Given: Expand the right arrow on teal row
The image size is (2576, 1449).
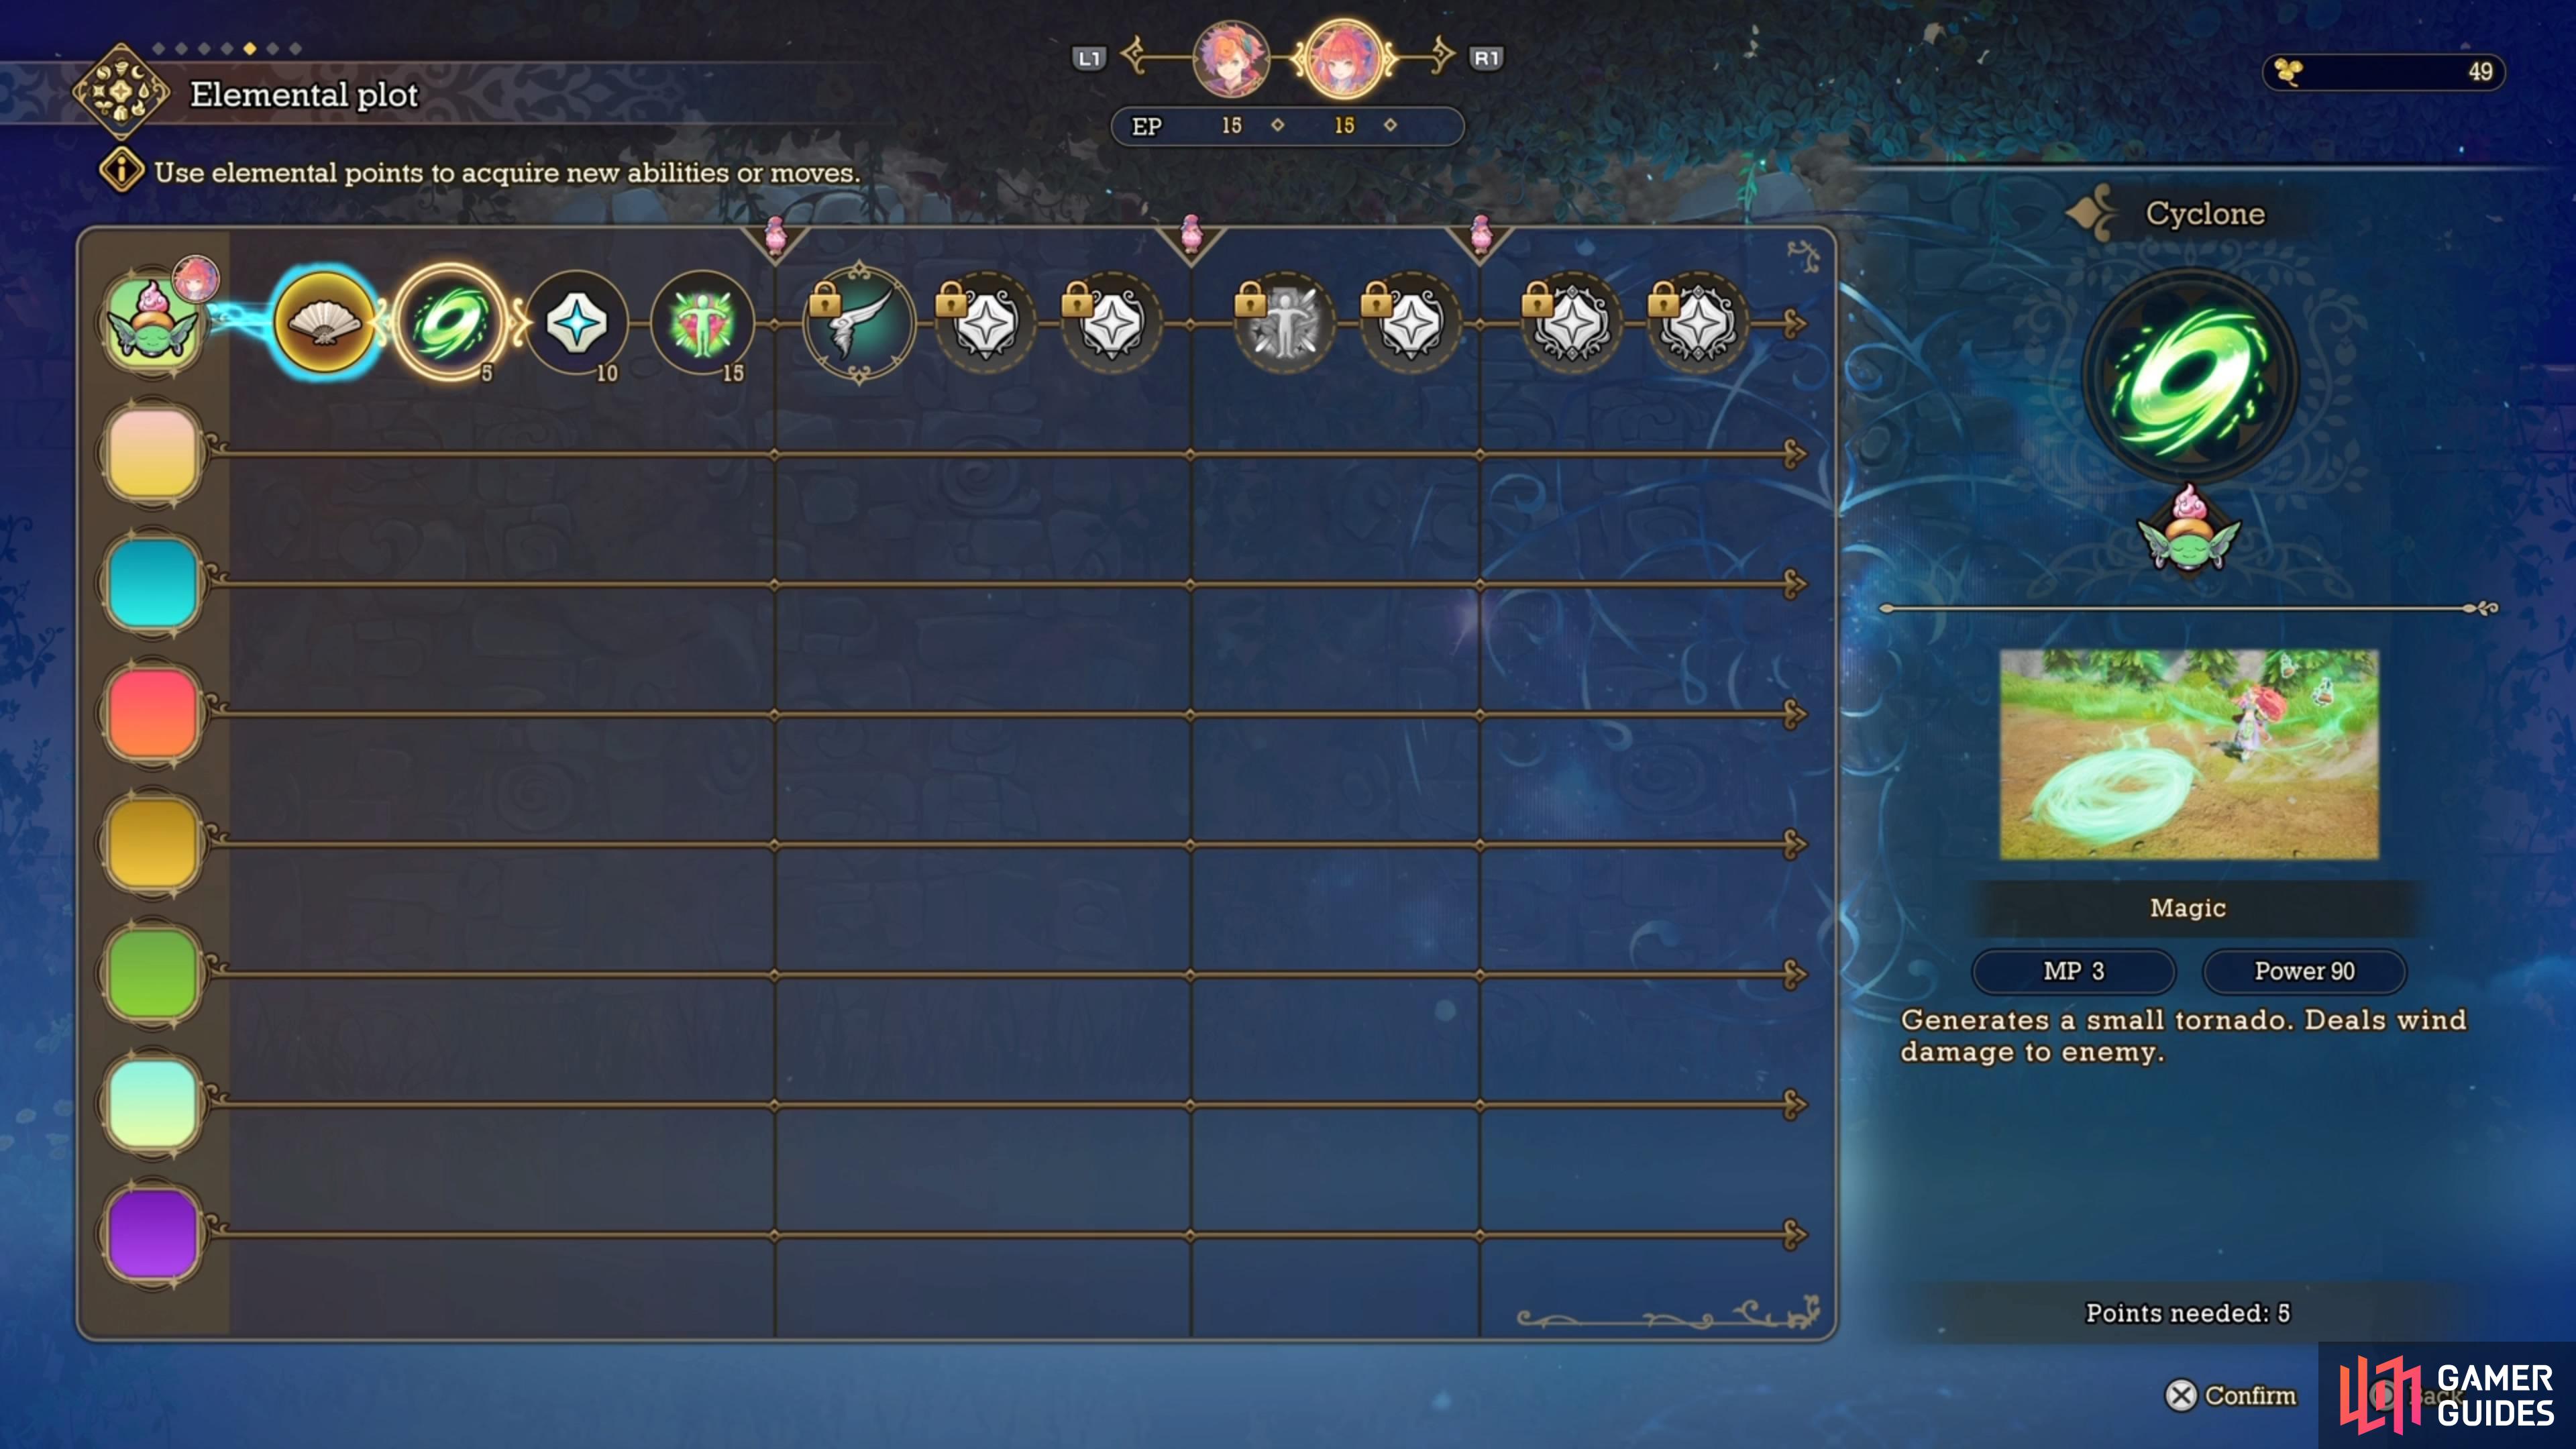Looking at the screenshot, I should pos(1798,580).
